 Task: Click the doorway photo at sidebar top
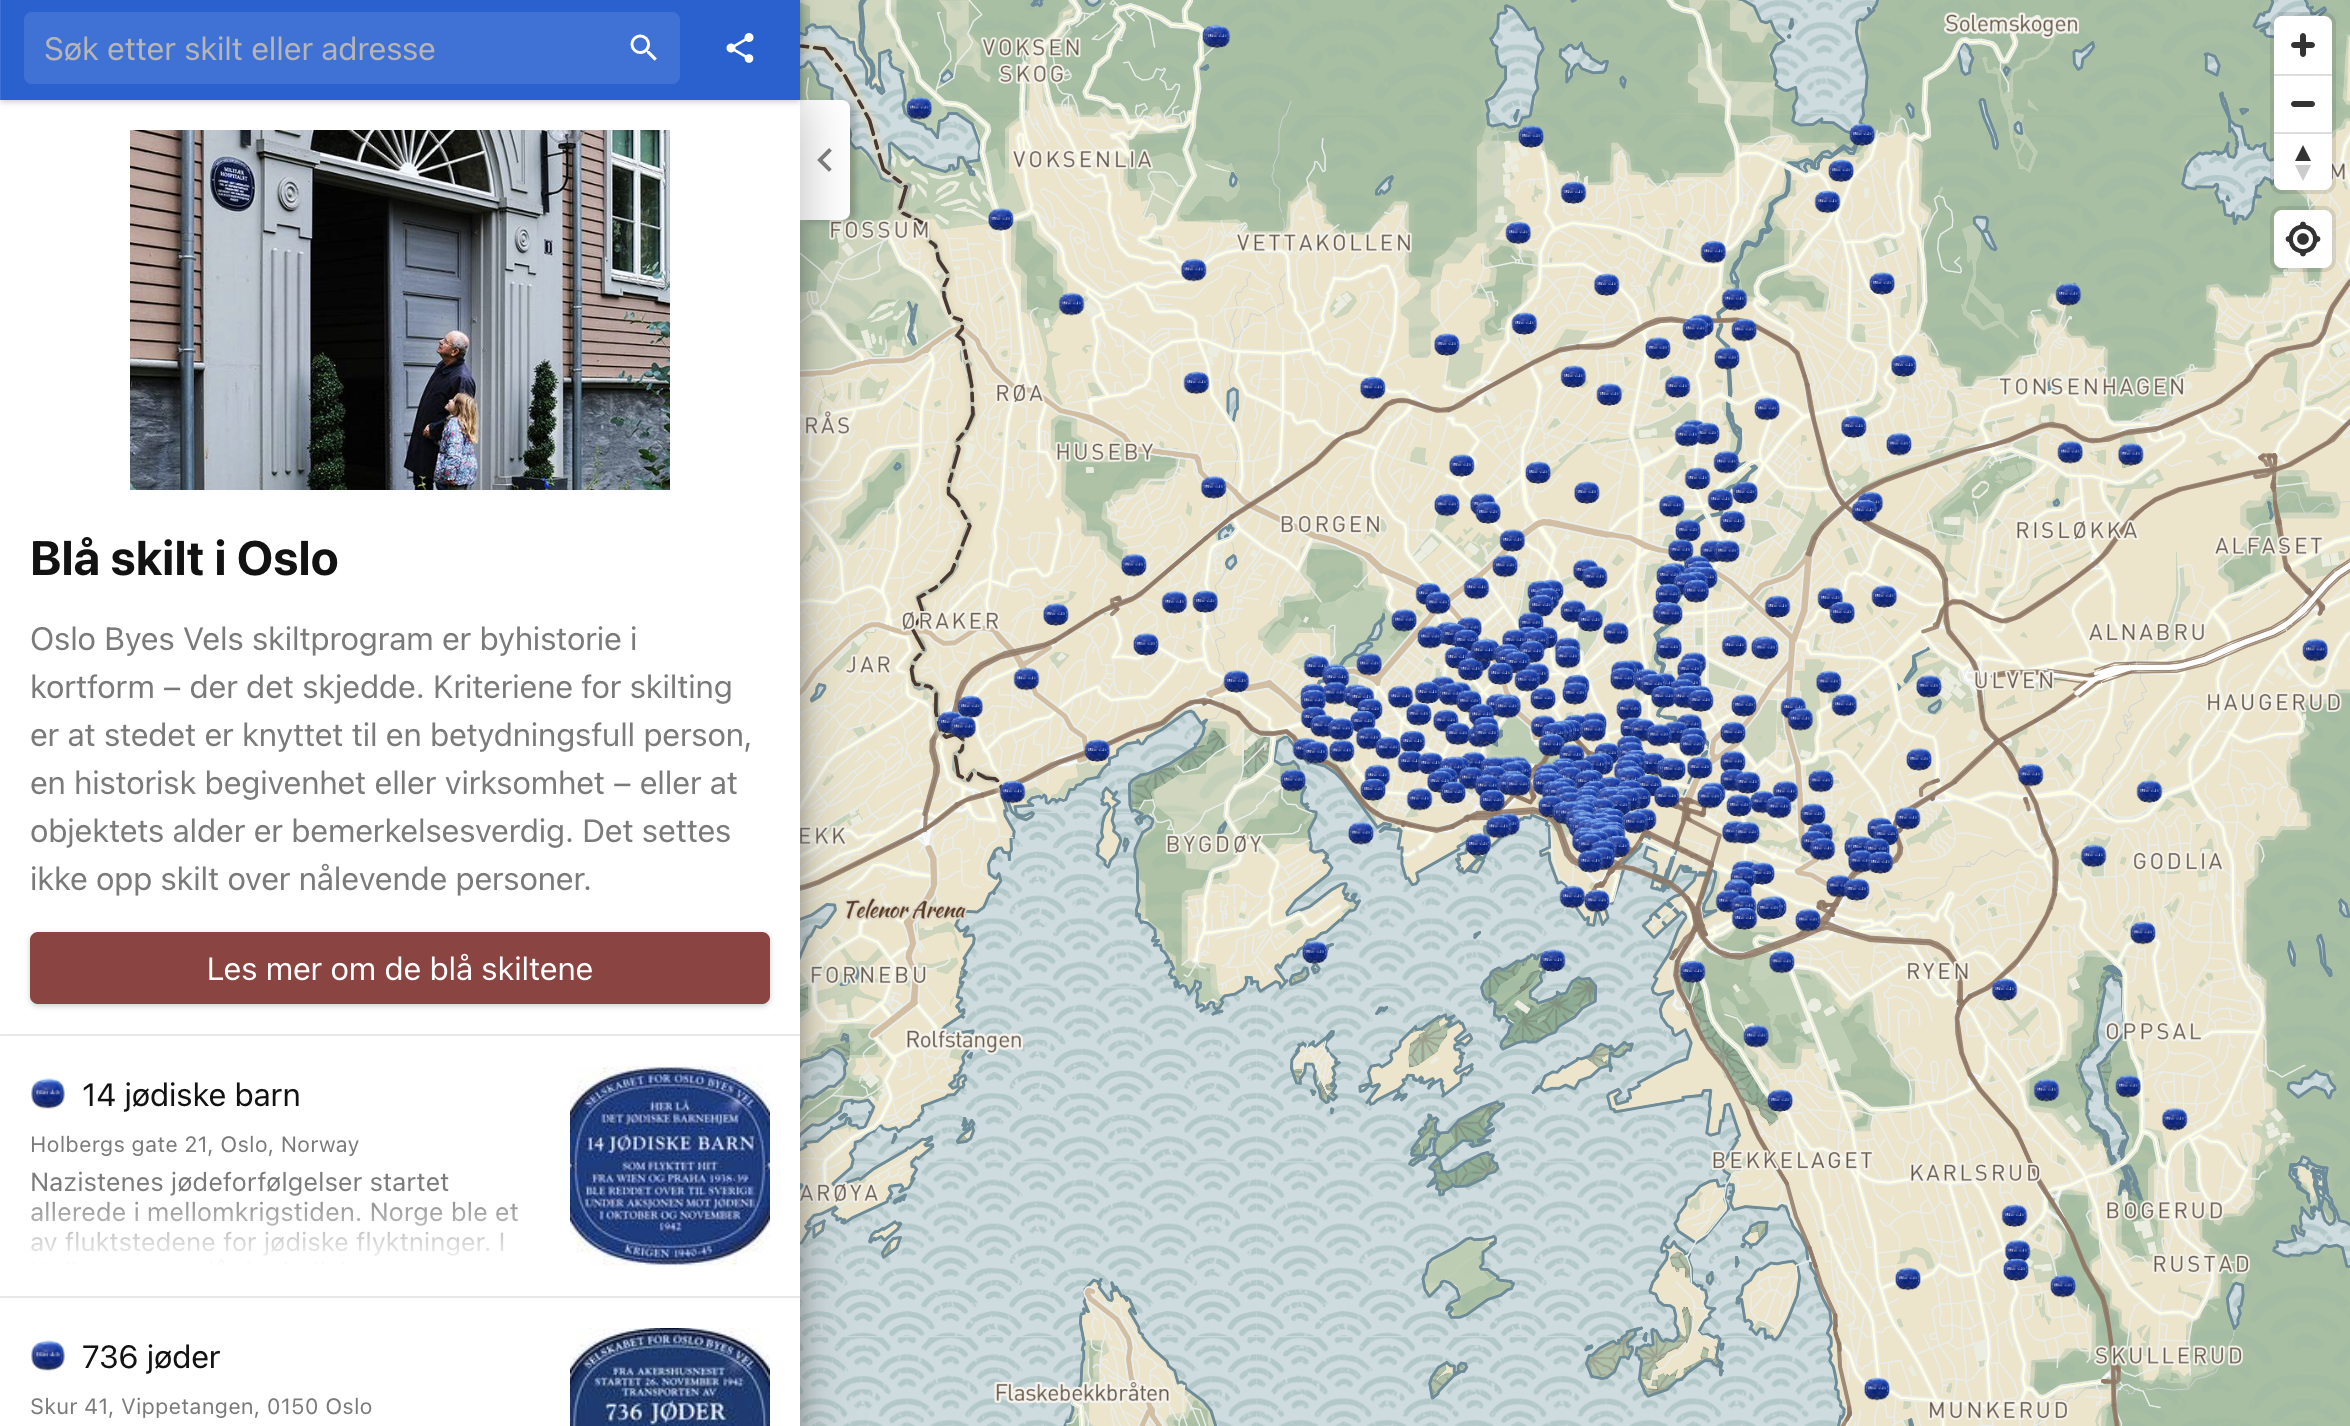click(400, 310)
